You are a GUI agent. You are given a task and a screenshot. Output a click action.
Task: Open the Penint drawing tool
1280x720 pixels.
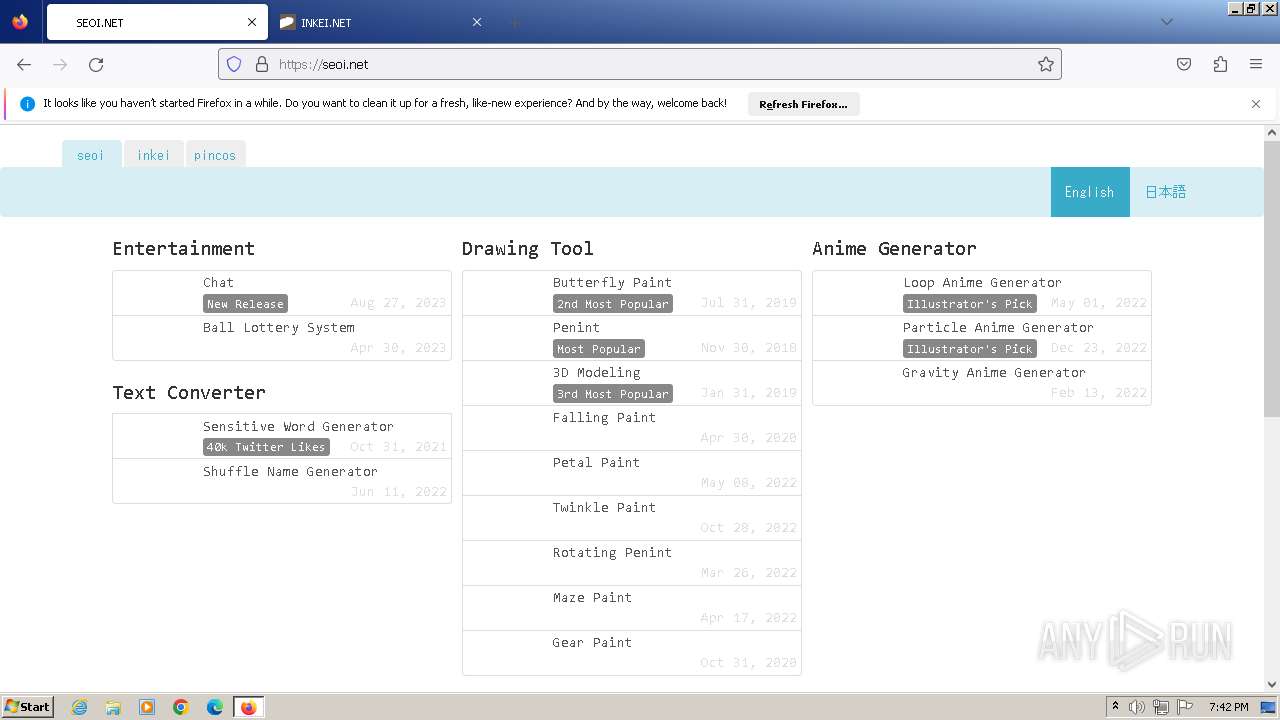pyautogui.click(x=632, y=338)
